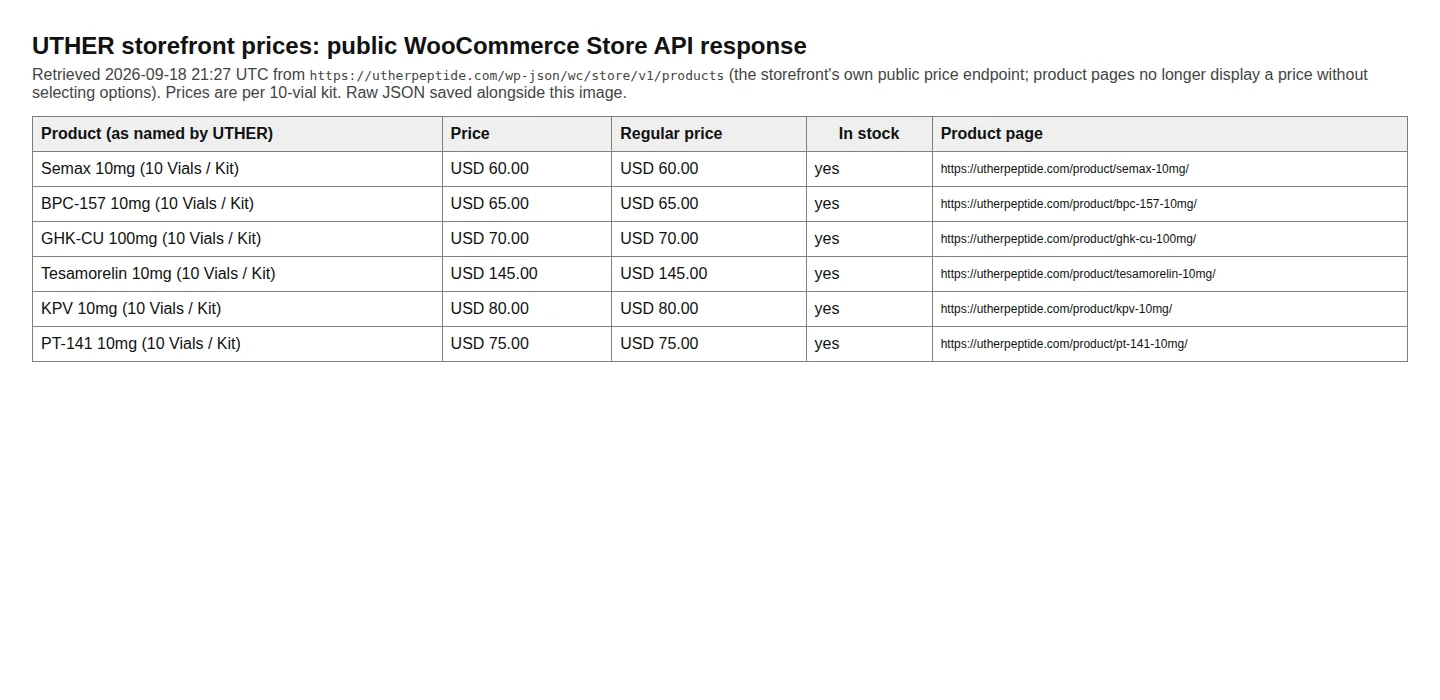Click the semax-10mg product page URL
The width and height of the screenshot is (1440, 700).
(x=1064, y=169)
